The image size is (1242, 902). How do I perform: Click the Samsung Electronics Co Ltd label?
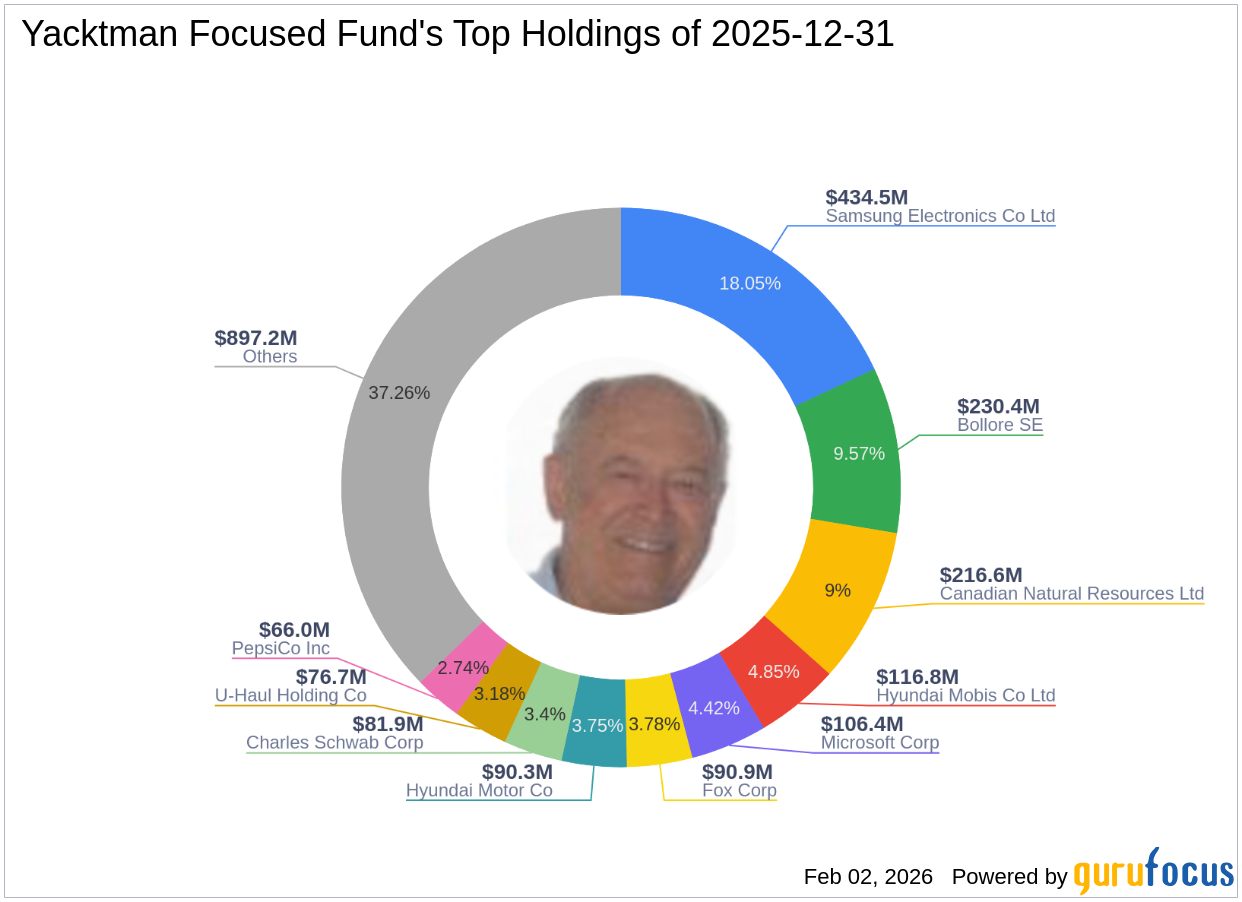[x=940, y=216]
